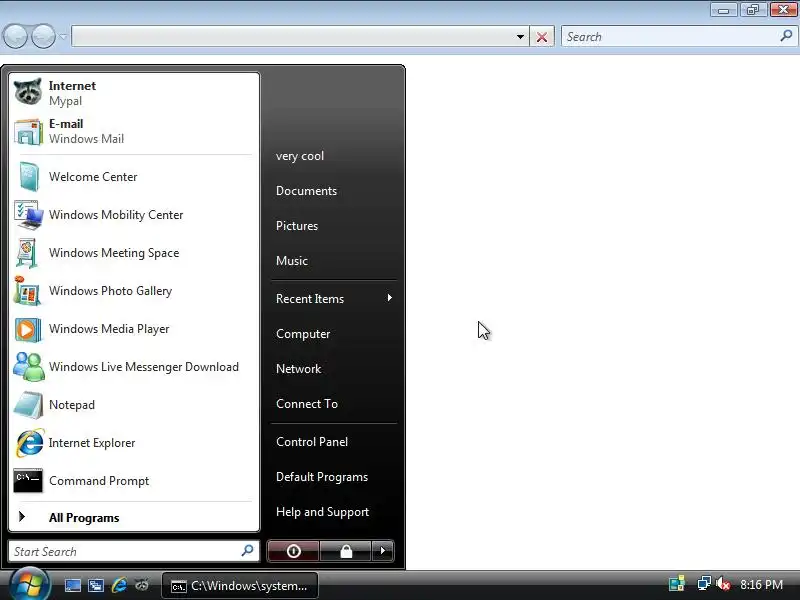Click the muted volume tray icon
This screenshot has width=800, height=600.
tap(723, 584)
